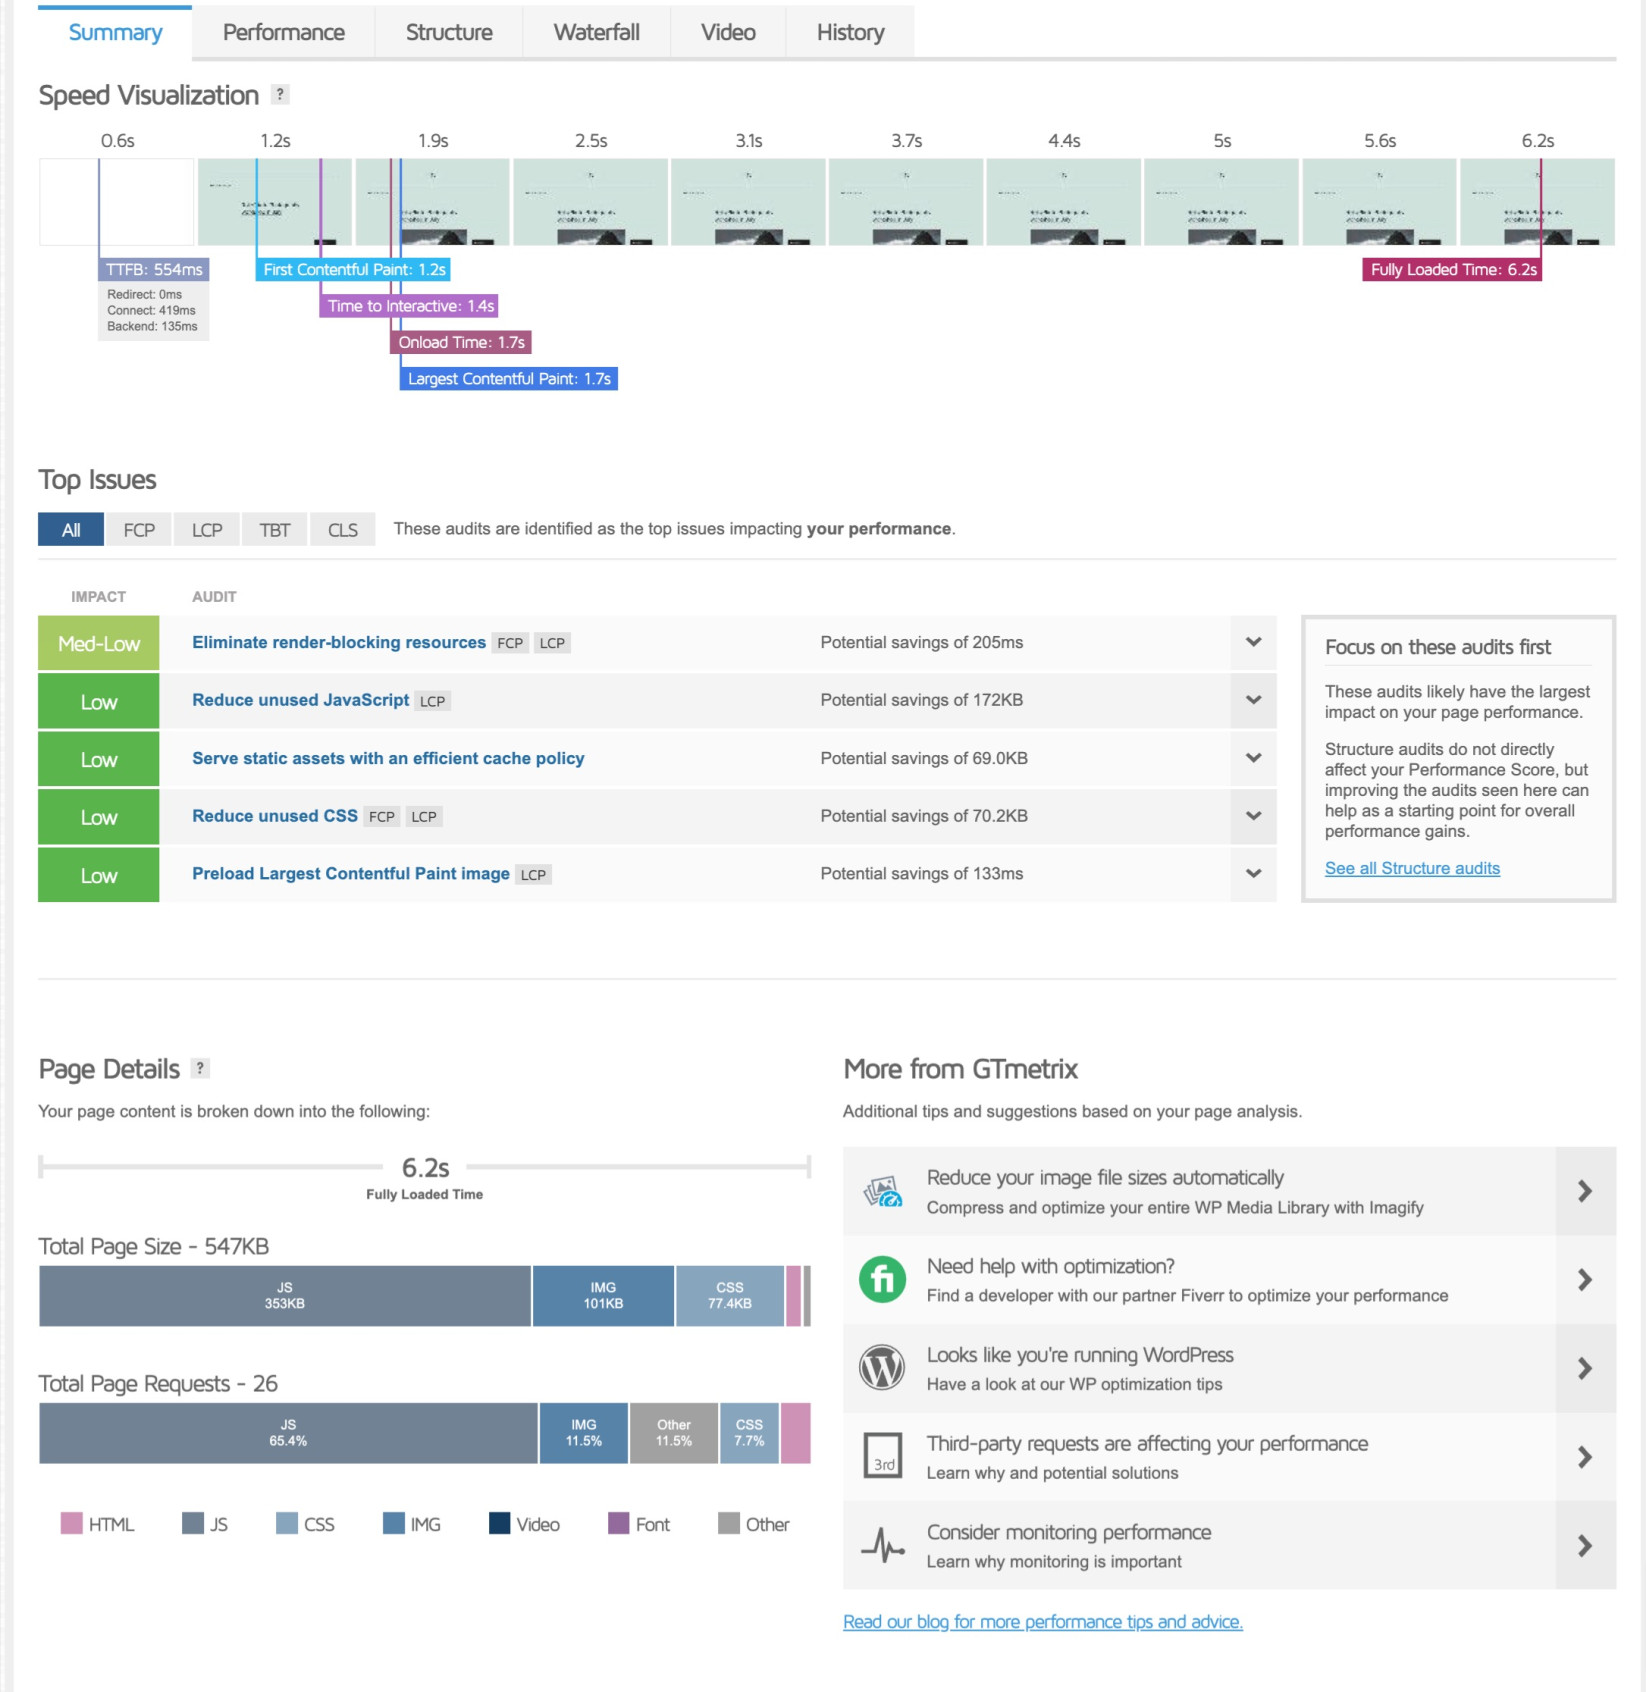Filter top issues by TBT
Viewport: 1646px width, 1692px height.
point(275,529)
